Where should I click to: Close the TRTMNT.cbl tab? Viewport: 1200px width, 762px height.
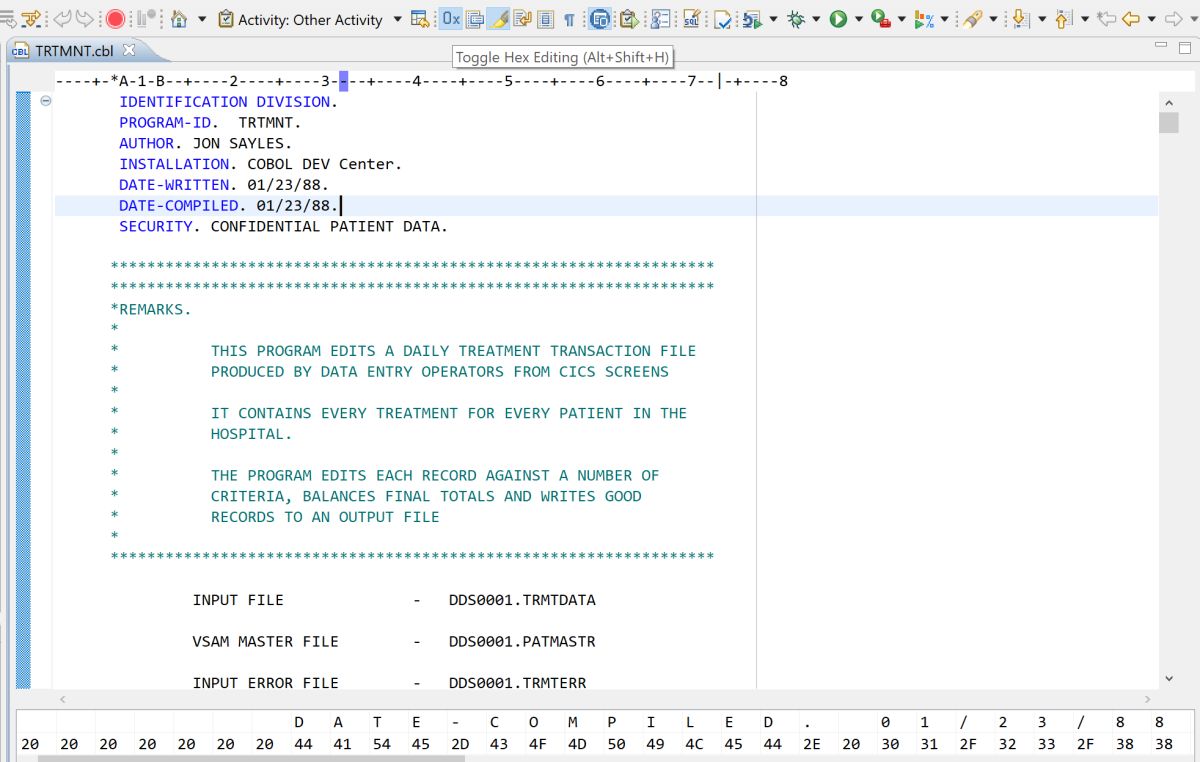tap(129, 50)
